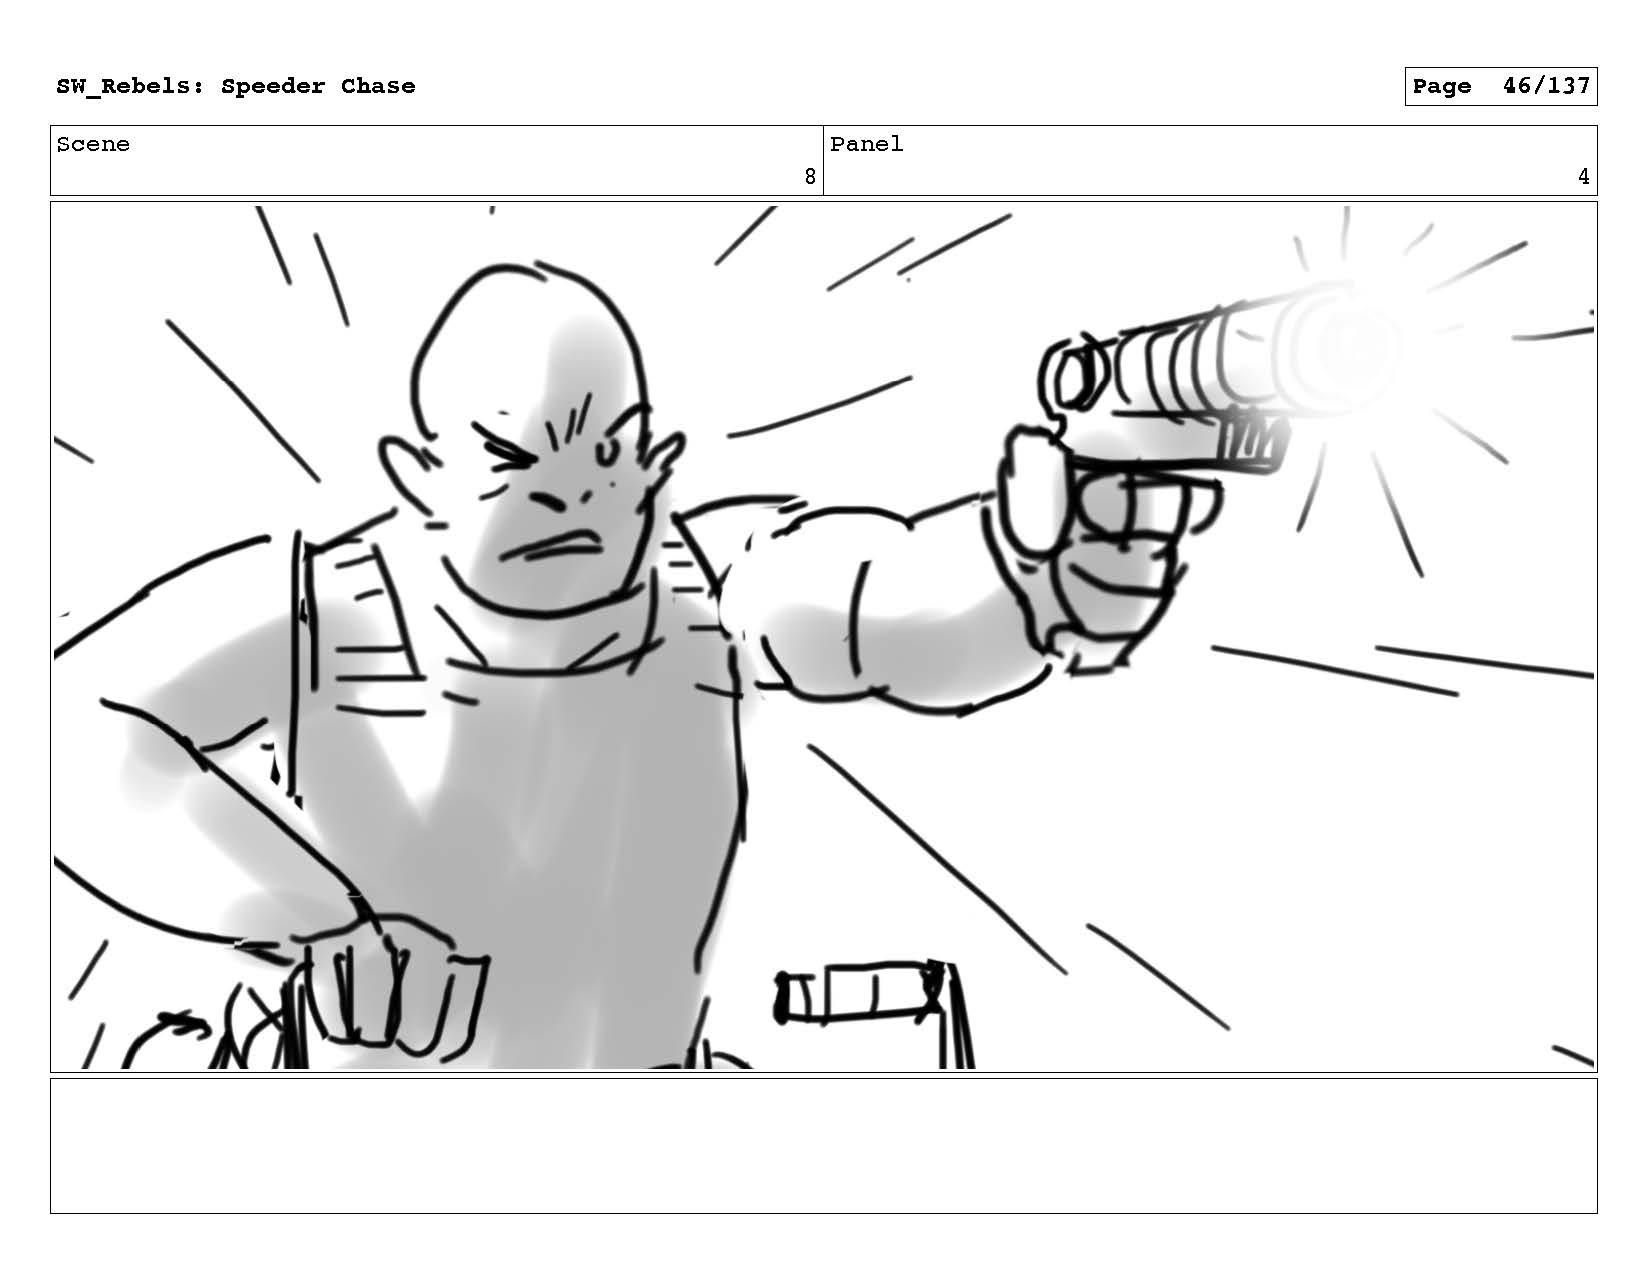Select the 'Panel' label text
Image resolution: width=1648 pixels, height=1276 pixels.
point(866,144)
